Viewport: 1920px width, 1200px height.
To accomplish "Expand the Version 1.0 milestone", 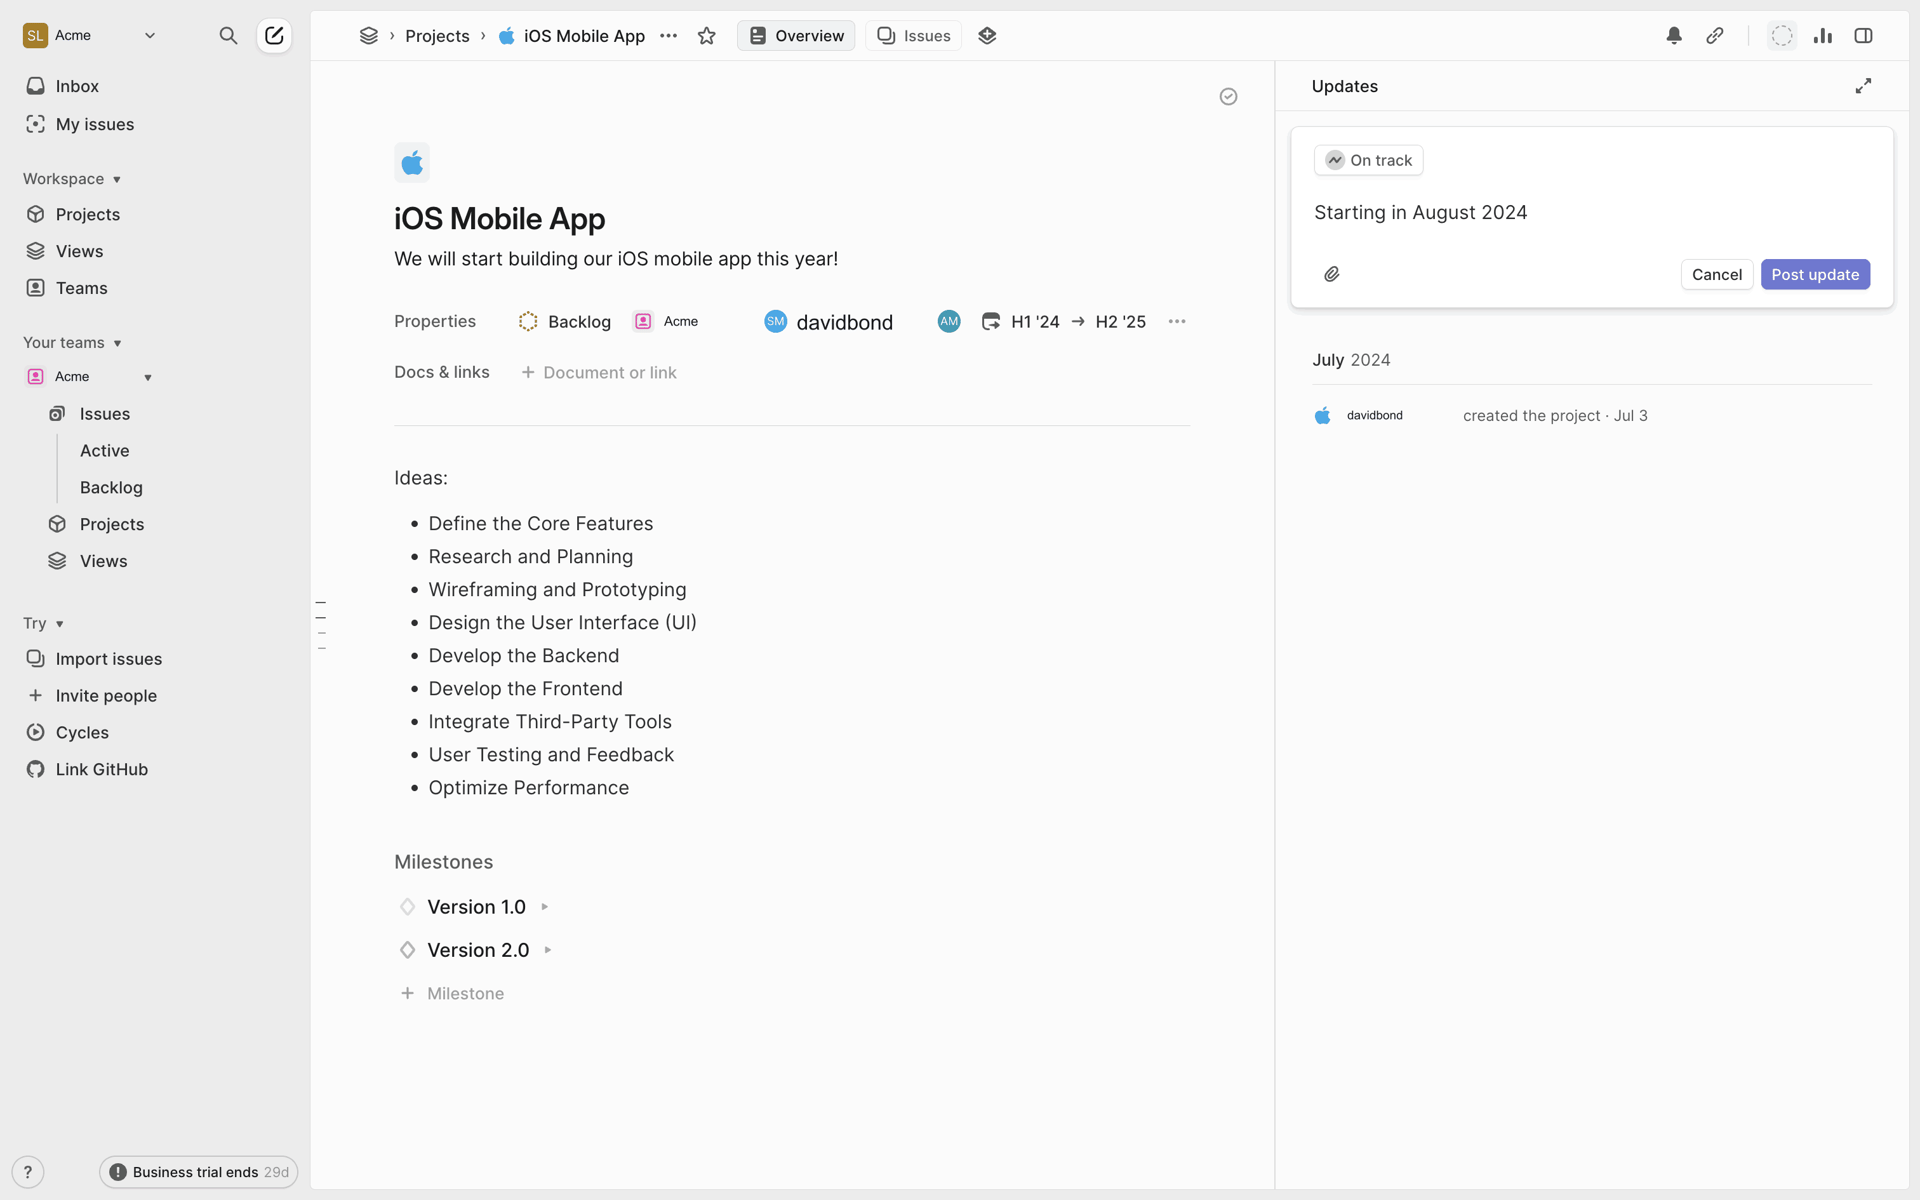I will 545,907.
